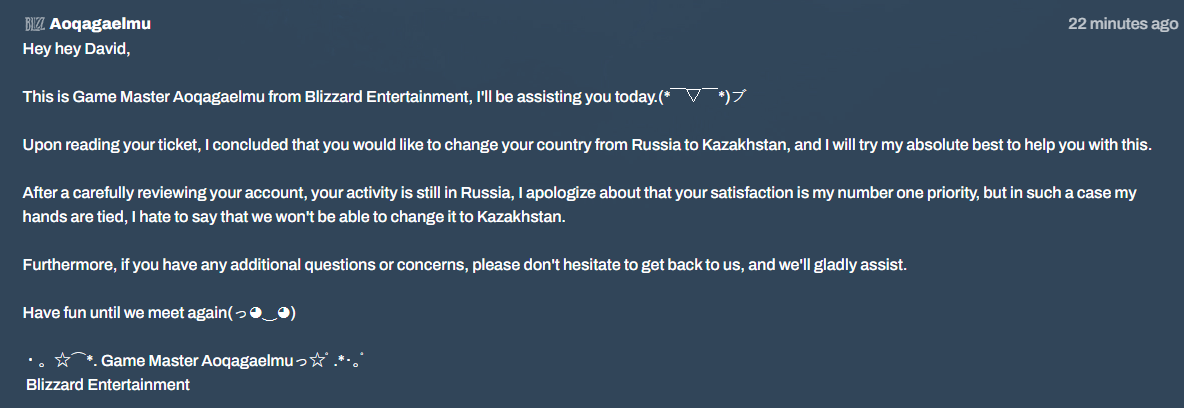Viewport: 1184px width, 408px height.
Task: Click the "Have fun until we meet again" text
Action: (125, 313)
